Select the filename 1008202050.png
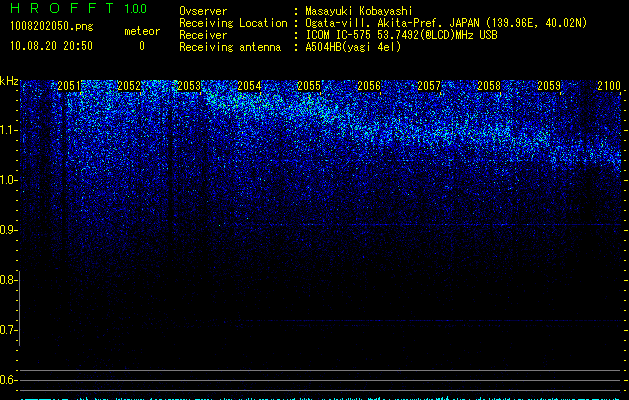Image resolution: width=629 pixels, height=400 pixels. tap(52, 26)
